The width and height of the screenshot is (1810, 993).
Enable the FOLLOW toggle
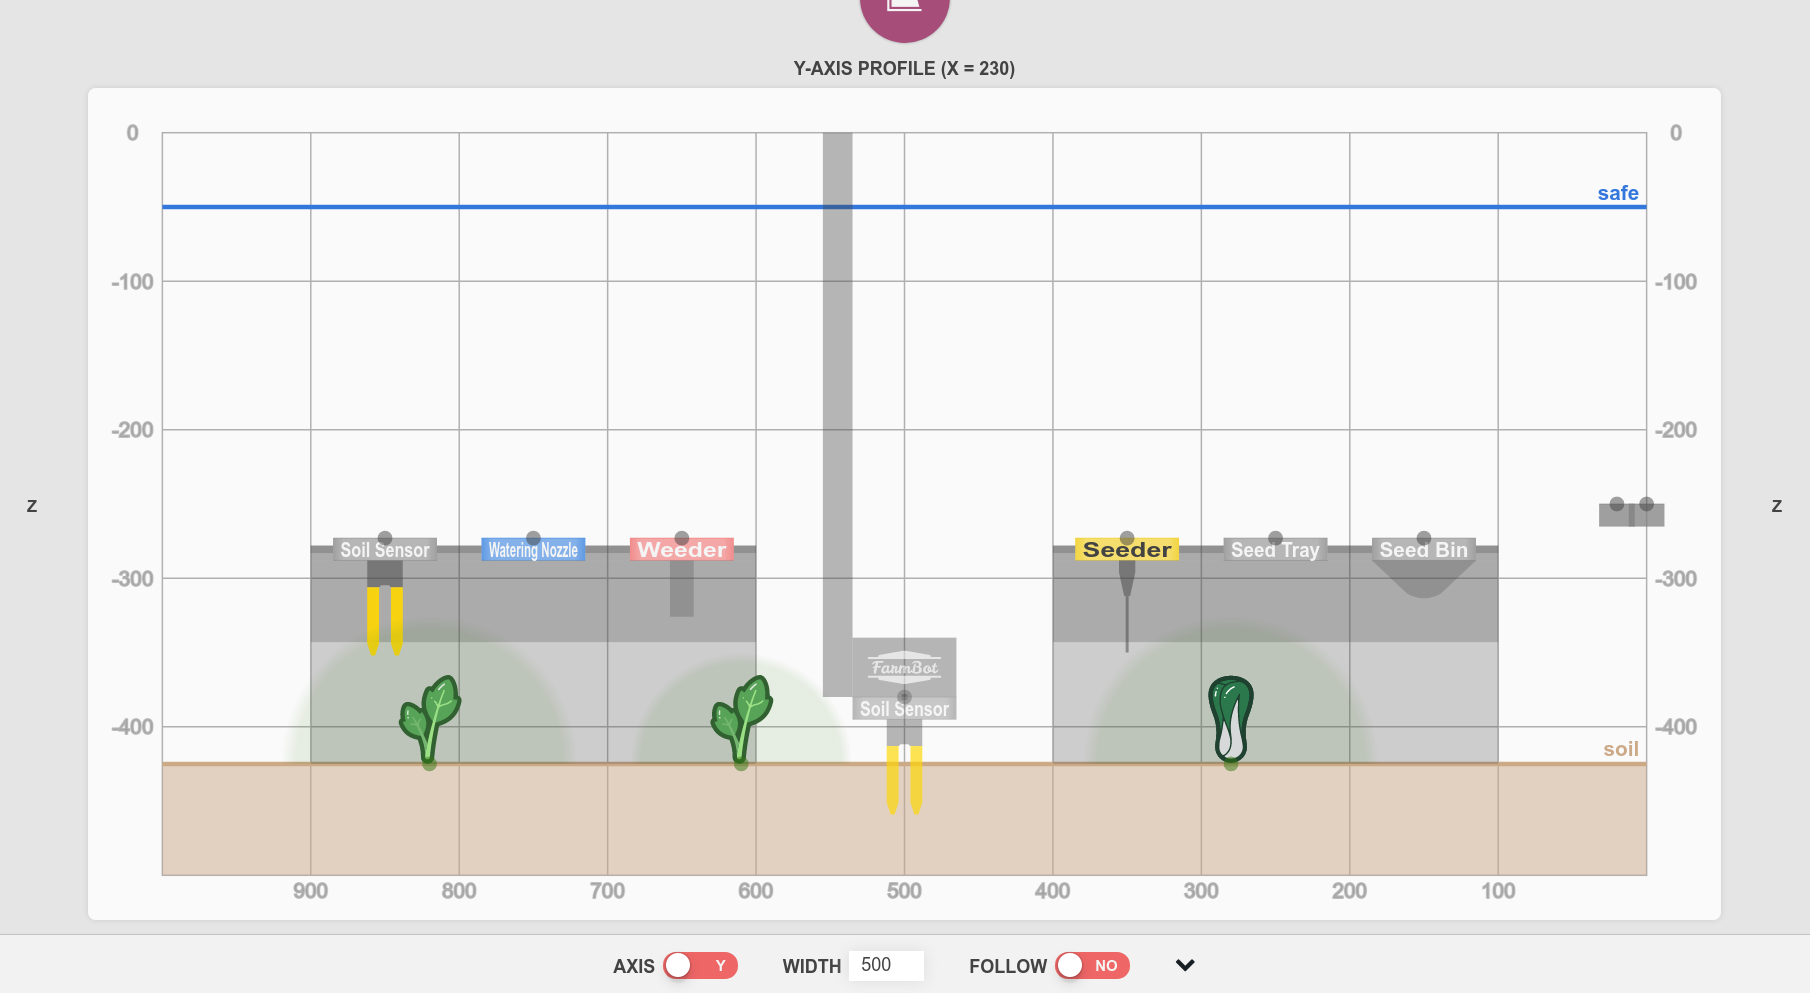(x=1092, y=965)
